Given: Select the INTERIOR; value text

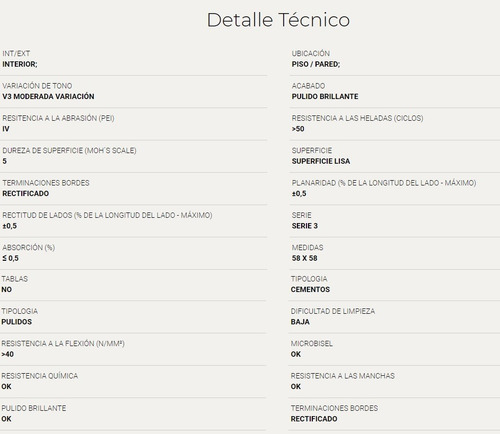Looking at the screenshot, I should [x=20, y=64].
